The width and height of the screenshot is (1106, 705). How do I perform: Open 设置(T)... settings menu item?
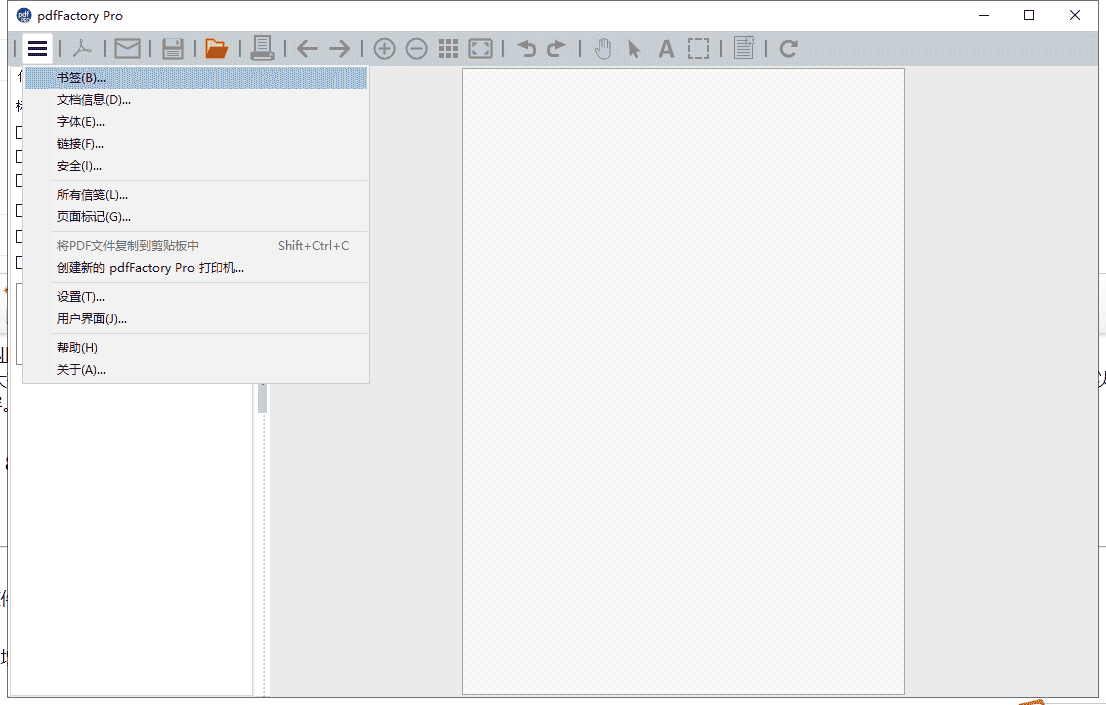pos(80,297)
